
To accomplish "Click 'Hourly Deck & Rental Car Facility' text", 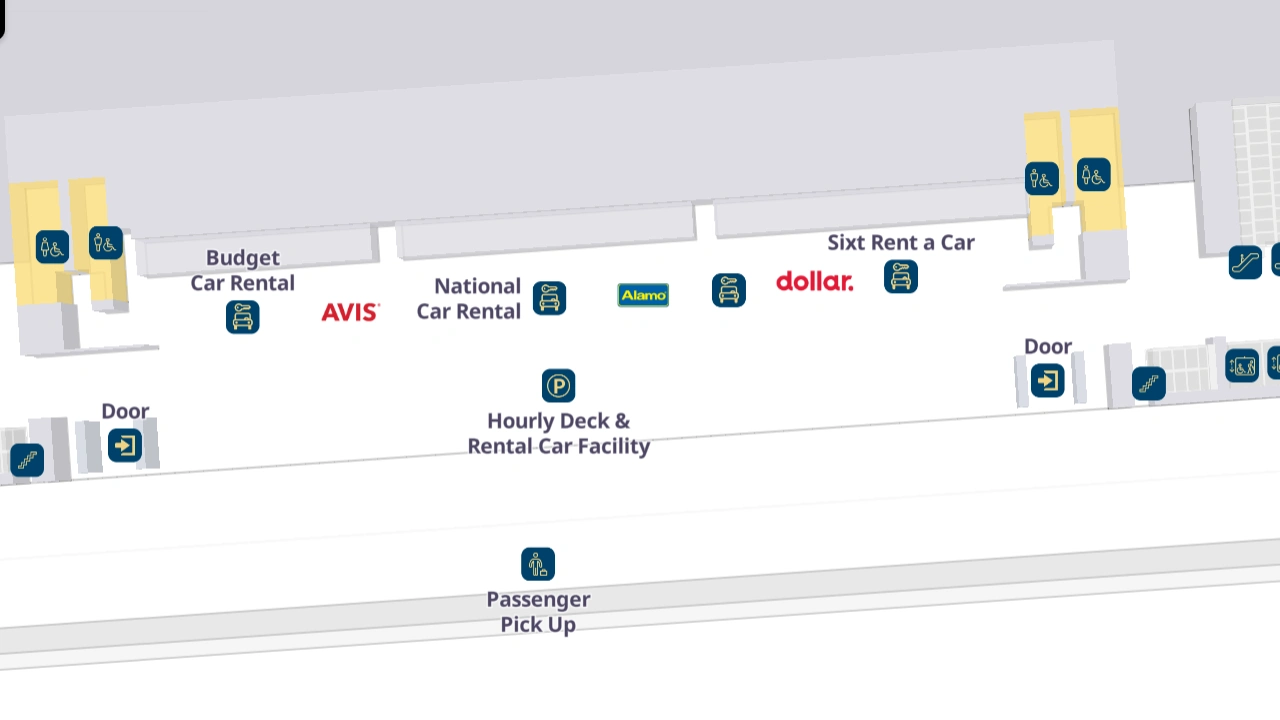I will click(559, 433).
